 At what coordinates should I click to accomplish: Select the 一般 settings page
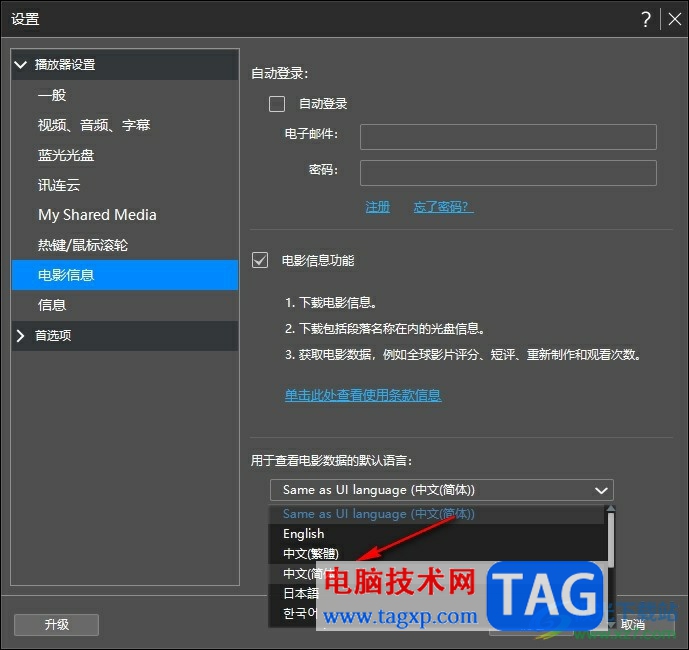click(x=125, y=95)
